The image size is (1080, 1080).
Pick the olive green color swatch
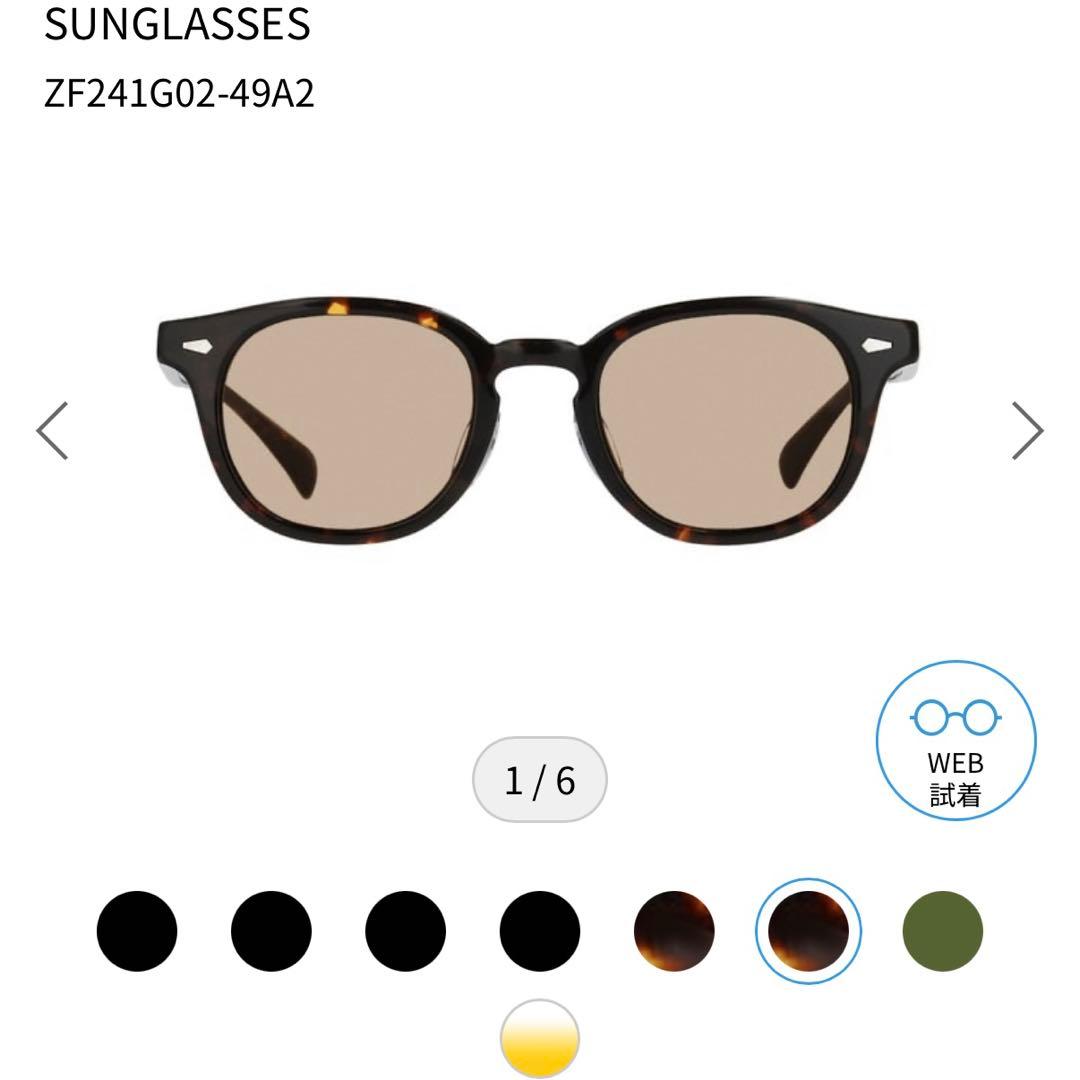coord(943,931)
